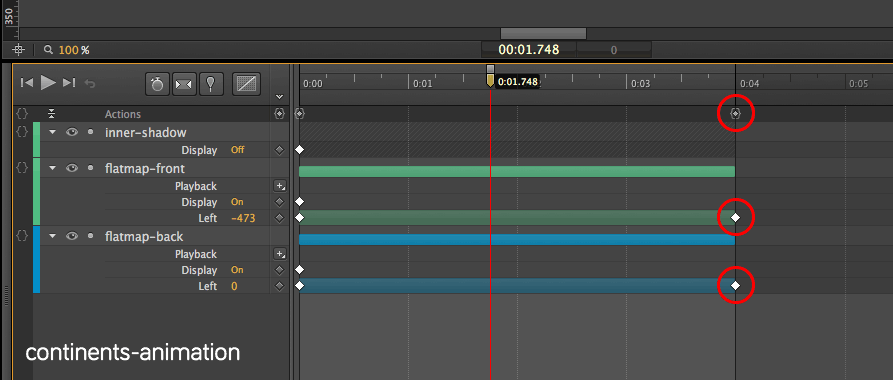
Task: Click the inner-shadow Display value "Off"
Action: [x=237, y=150]
